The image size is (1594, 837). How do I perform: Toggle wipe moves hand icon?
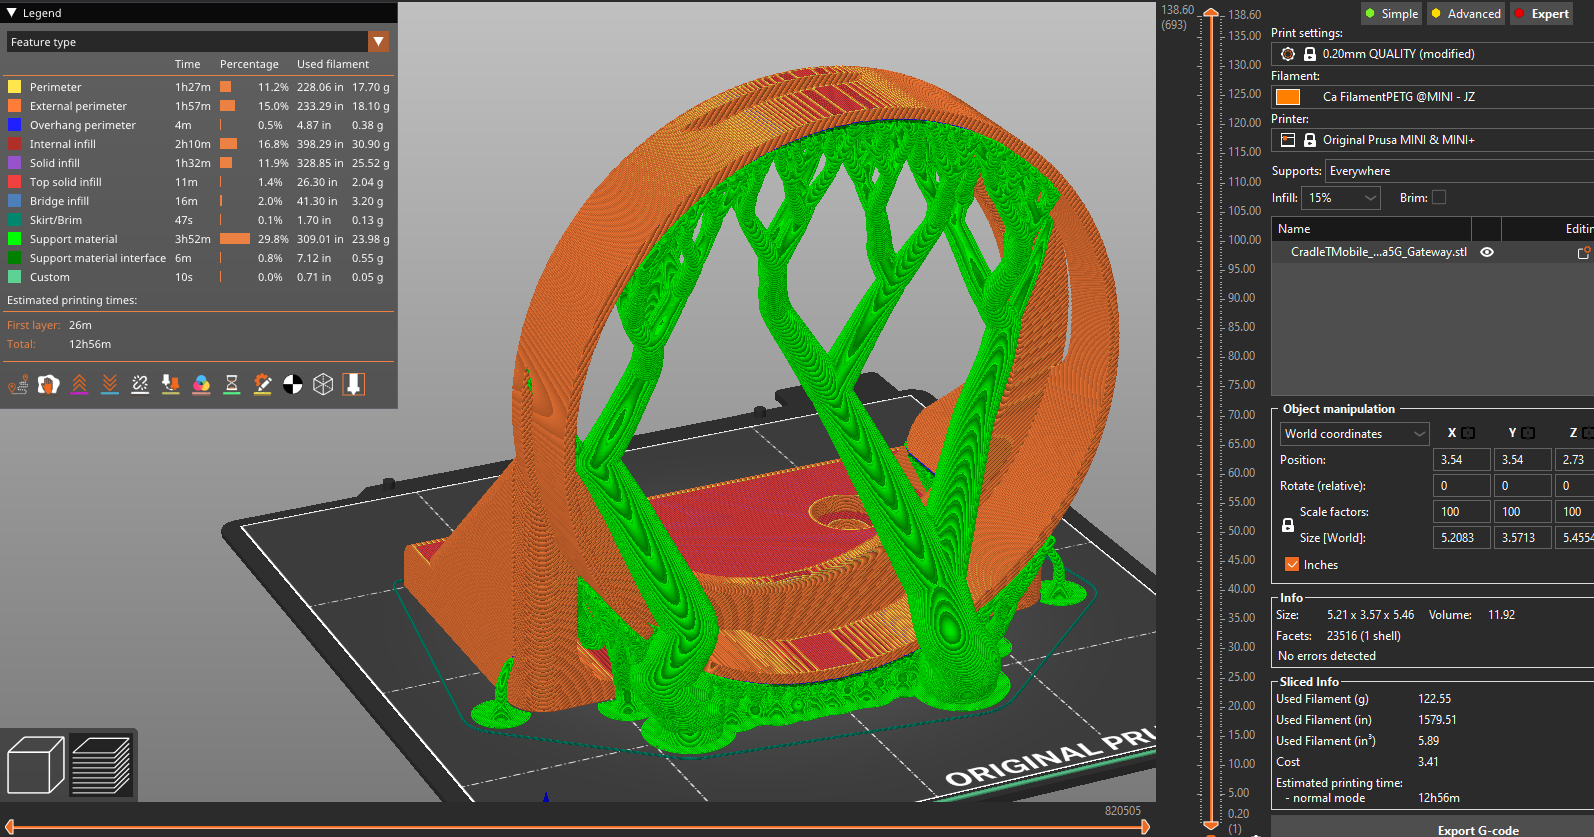pos(48,385)
